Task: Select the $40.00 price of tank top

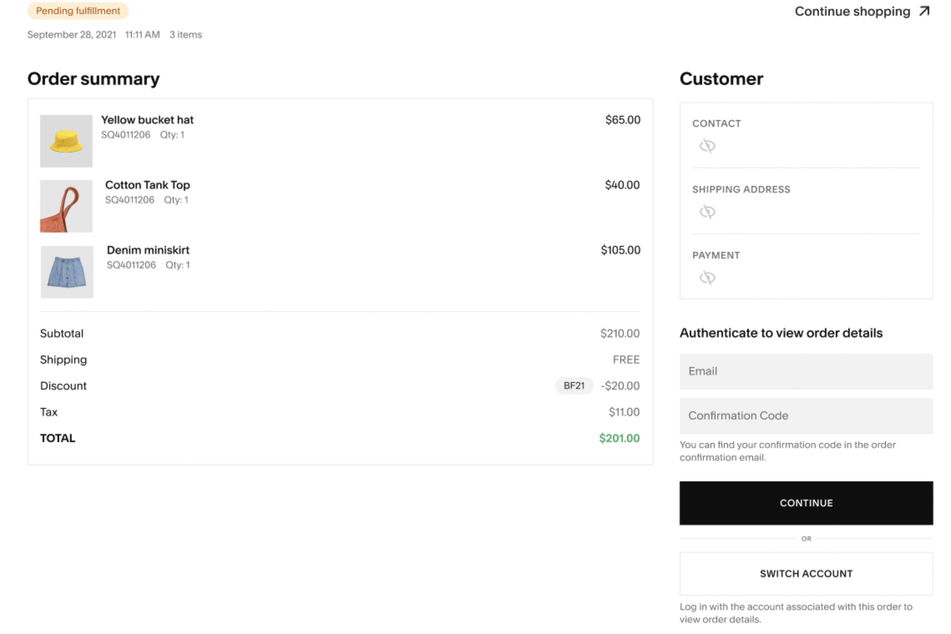Action: (622, 185)
